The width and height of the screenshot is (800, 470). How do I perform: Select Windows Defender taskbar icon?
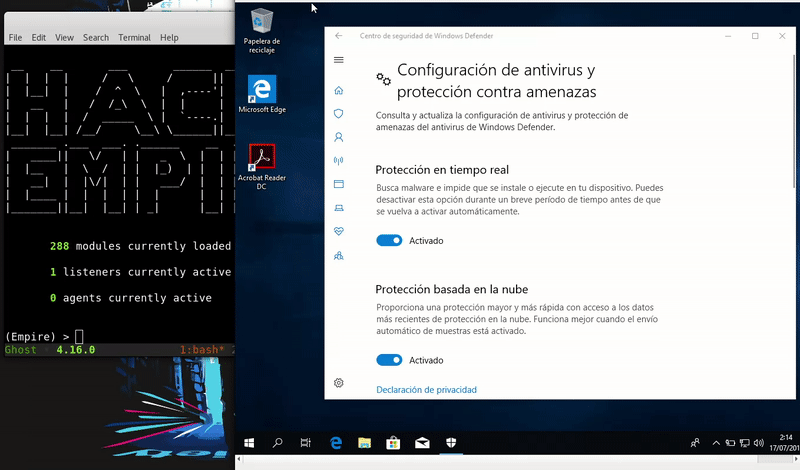(x=451, y=443)
